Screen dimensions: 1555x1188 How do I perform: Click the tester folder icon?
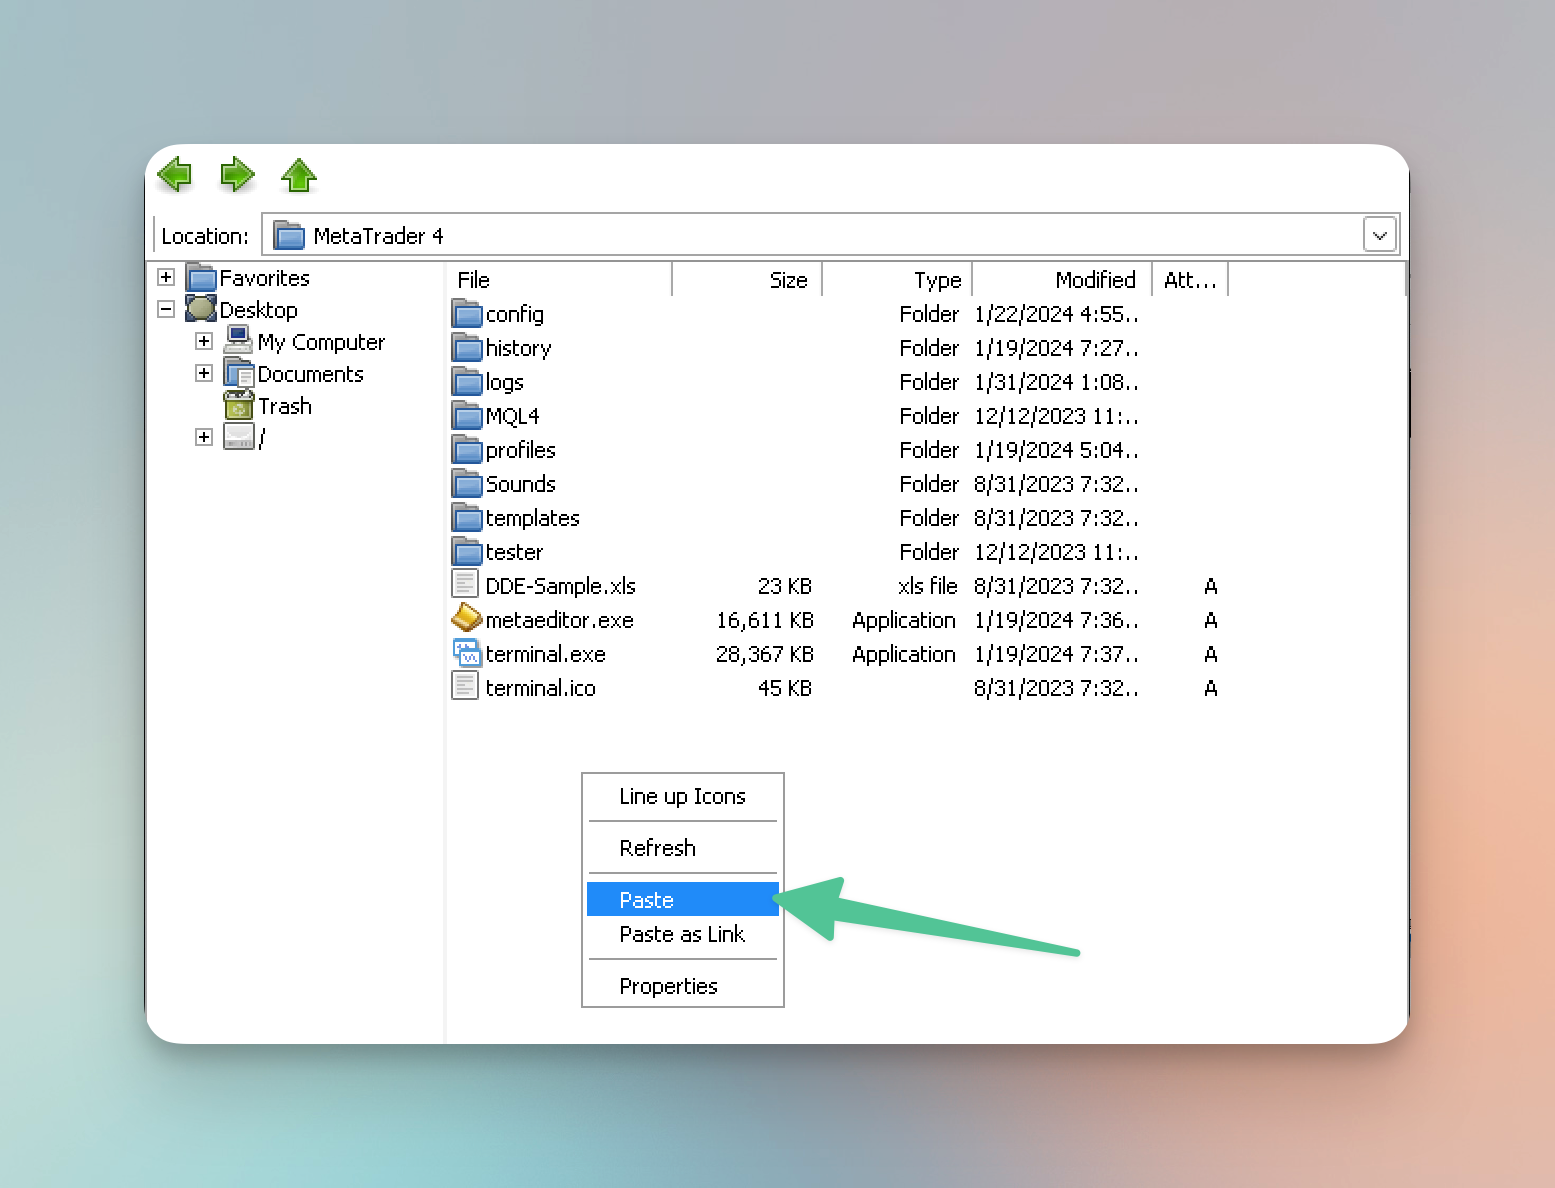(x=467, y=552)
